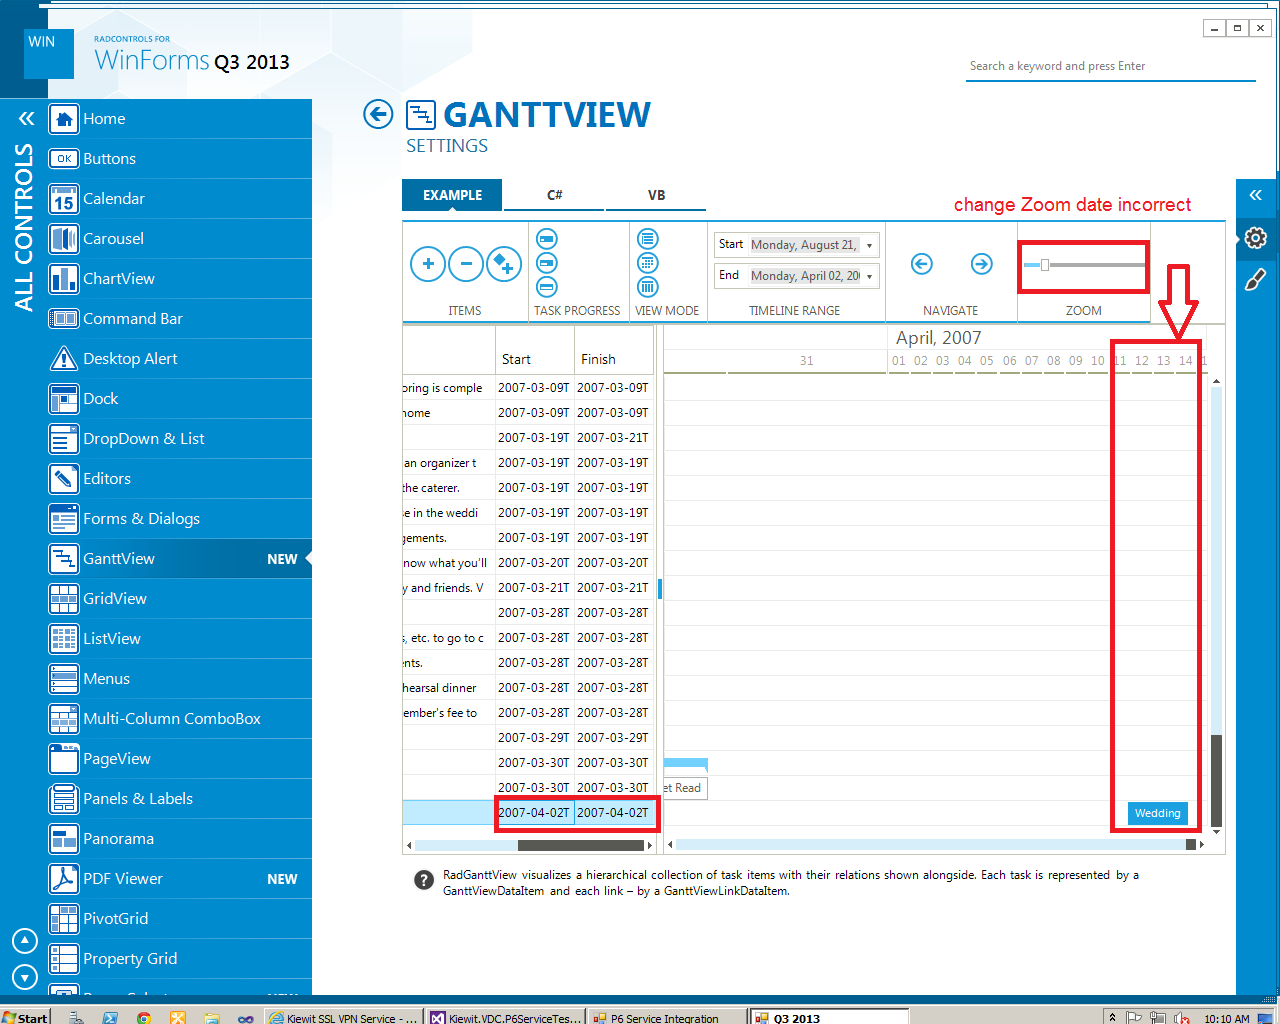Click the task grid horizontal scrollbar
The image size is (1280, 1024).
(530, 845)
